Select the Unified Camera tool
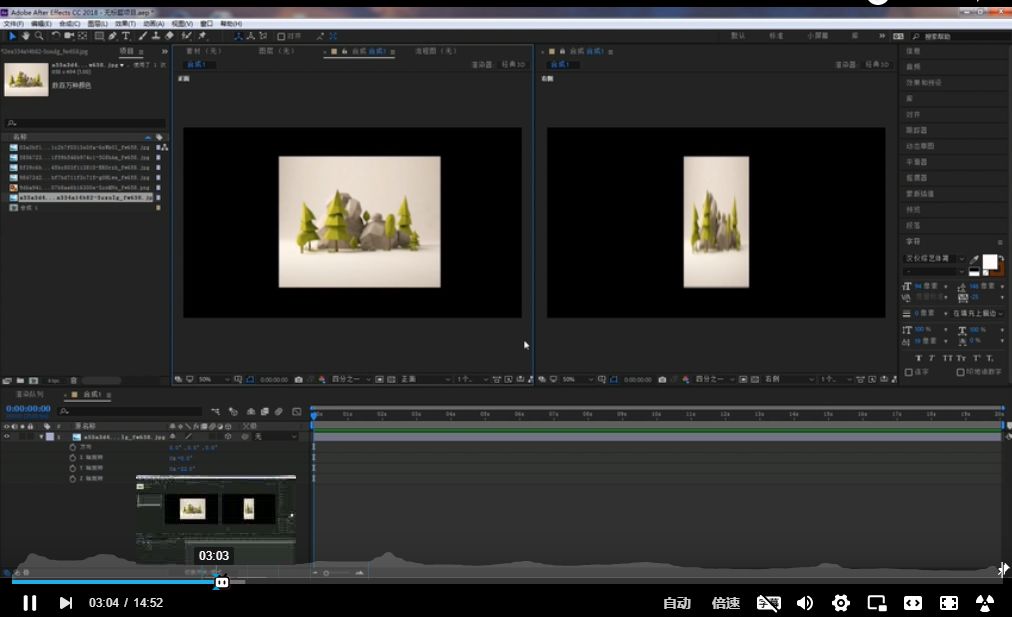 pos(68,36)
